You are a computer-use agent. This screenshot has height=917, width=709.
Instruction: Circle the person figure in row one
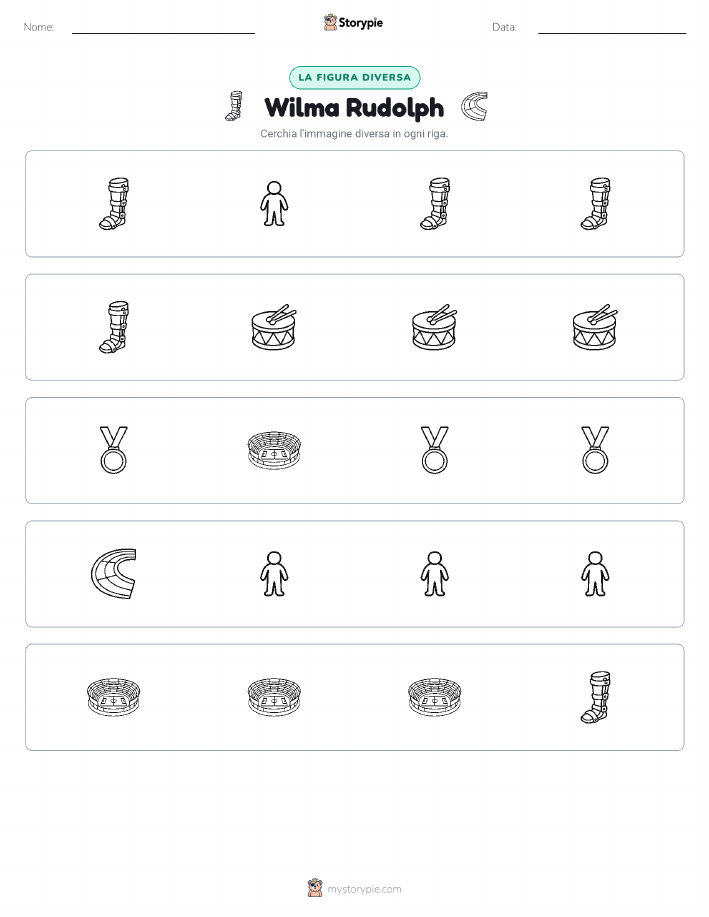point(274,204)
